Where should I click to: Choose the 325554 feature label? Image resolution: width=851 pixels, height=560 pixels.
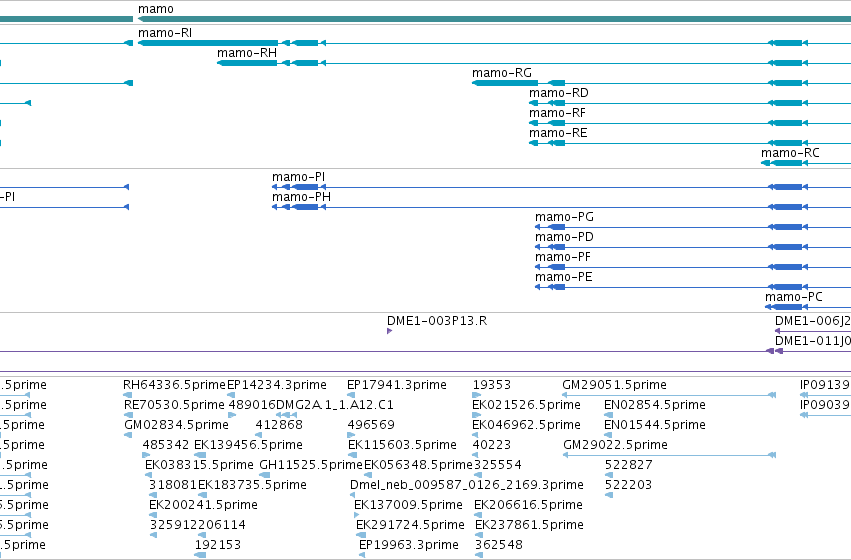pos(498,466)
